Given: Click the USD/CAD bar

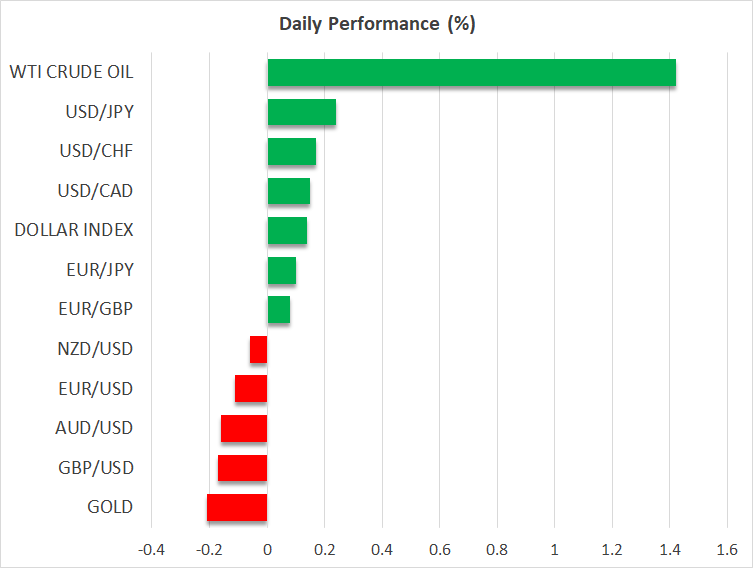Looking at the screenshot, I should coord(288,191).
